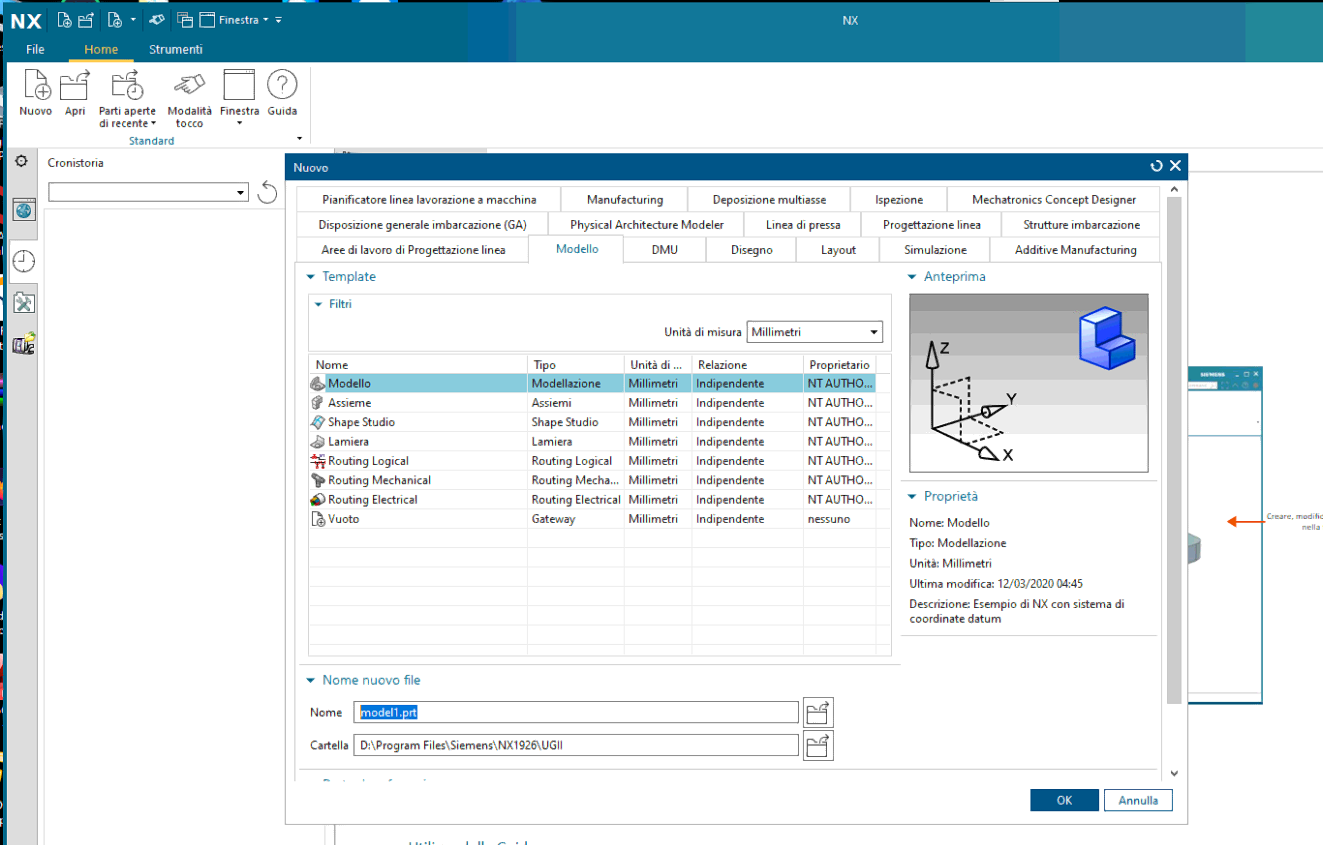Click the Cartella path input field
Image resolution: width=1323 pixels, height=845 pixels.
pyautogui.click(x=577, y=745)
